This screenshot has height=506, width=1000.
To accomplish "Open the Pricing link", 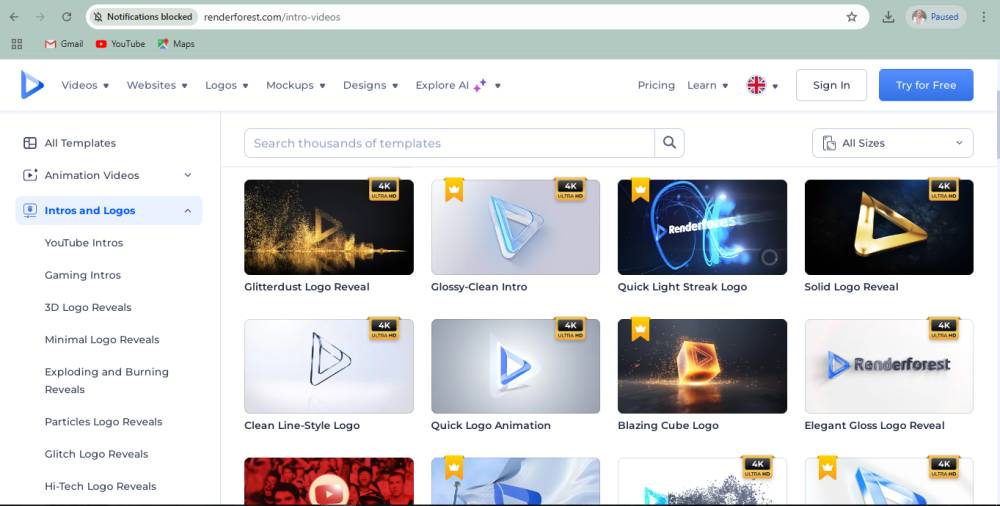I will pyautogui.click(x=656, y=85).
